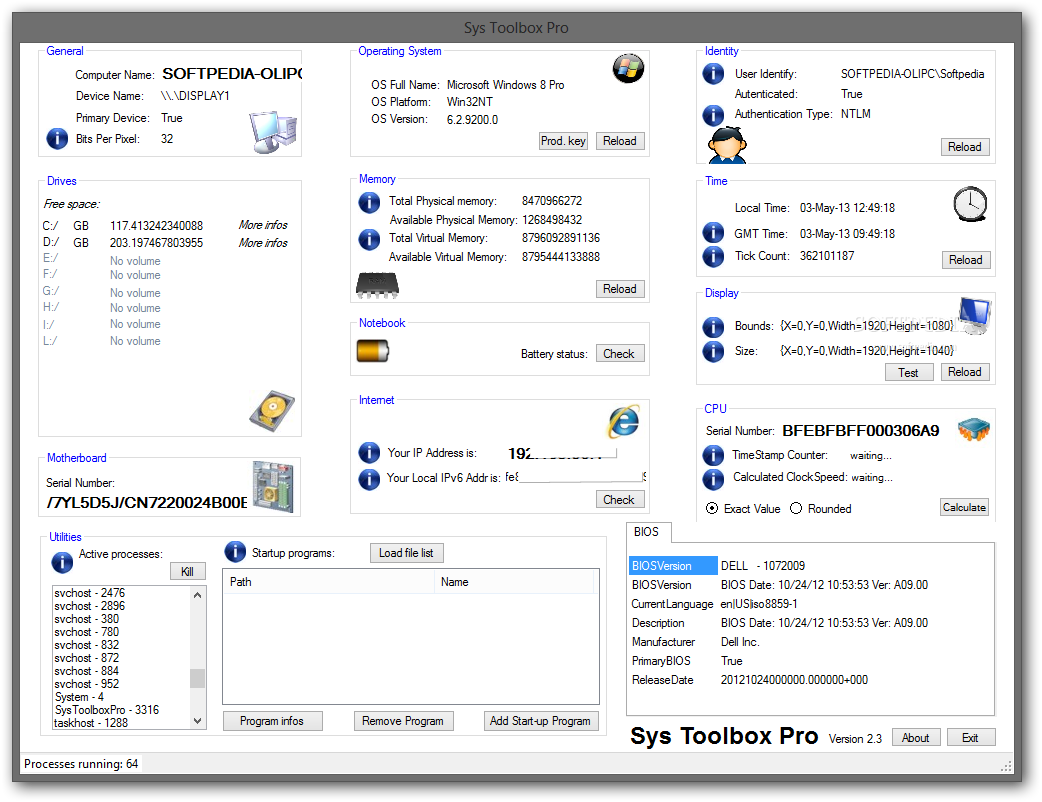The image size is (1042, 802).
Task: Click the hard disk icon in Drives
Action: coord(272,411)
